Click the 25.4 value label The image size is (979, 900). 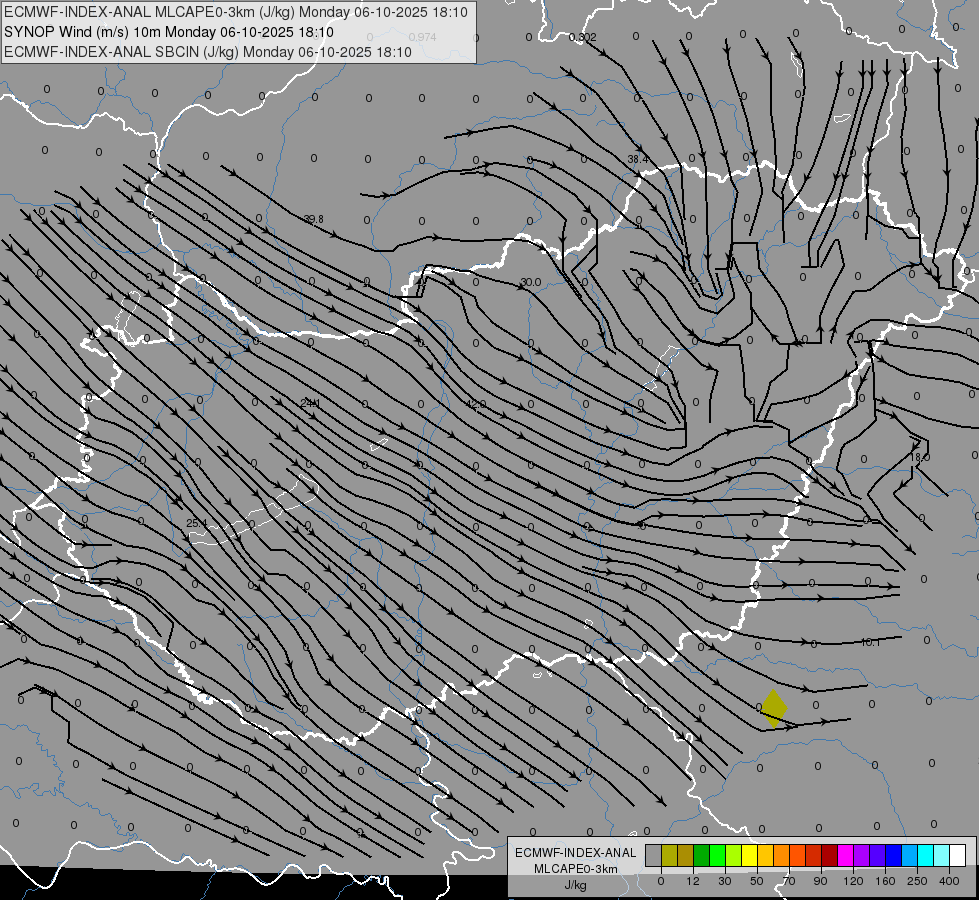click(196, 523)
